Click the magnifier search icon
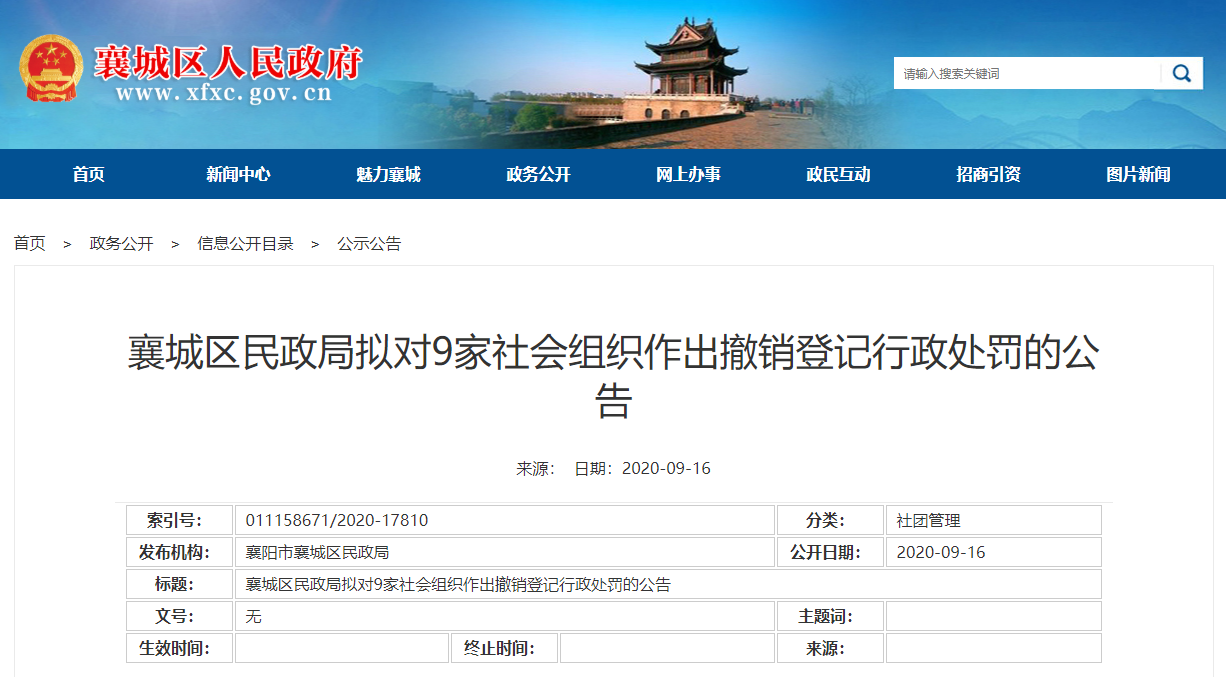 [1182, 73]
